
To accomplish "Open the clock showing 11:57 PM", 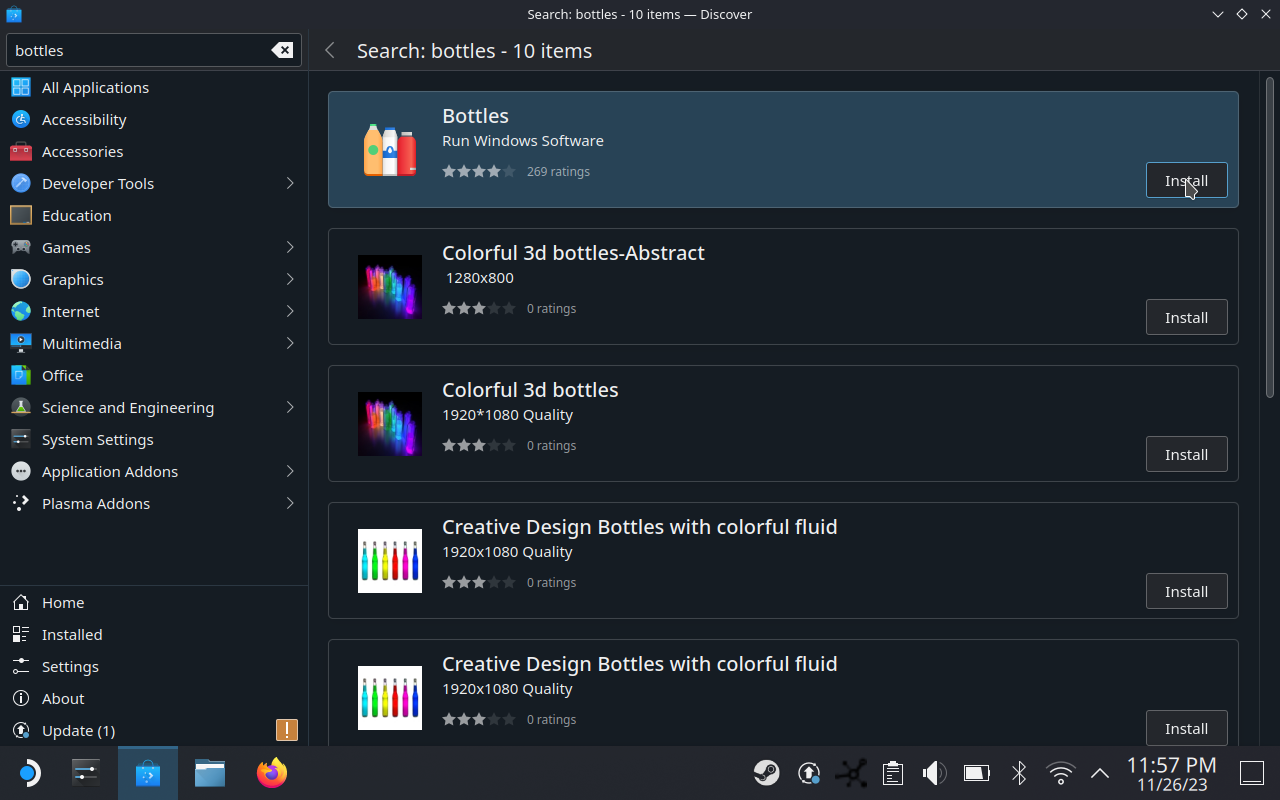I will [x=1172, y=773].
